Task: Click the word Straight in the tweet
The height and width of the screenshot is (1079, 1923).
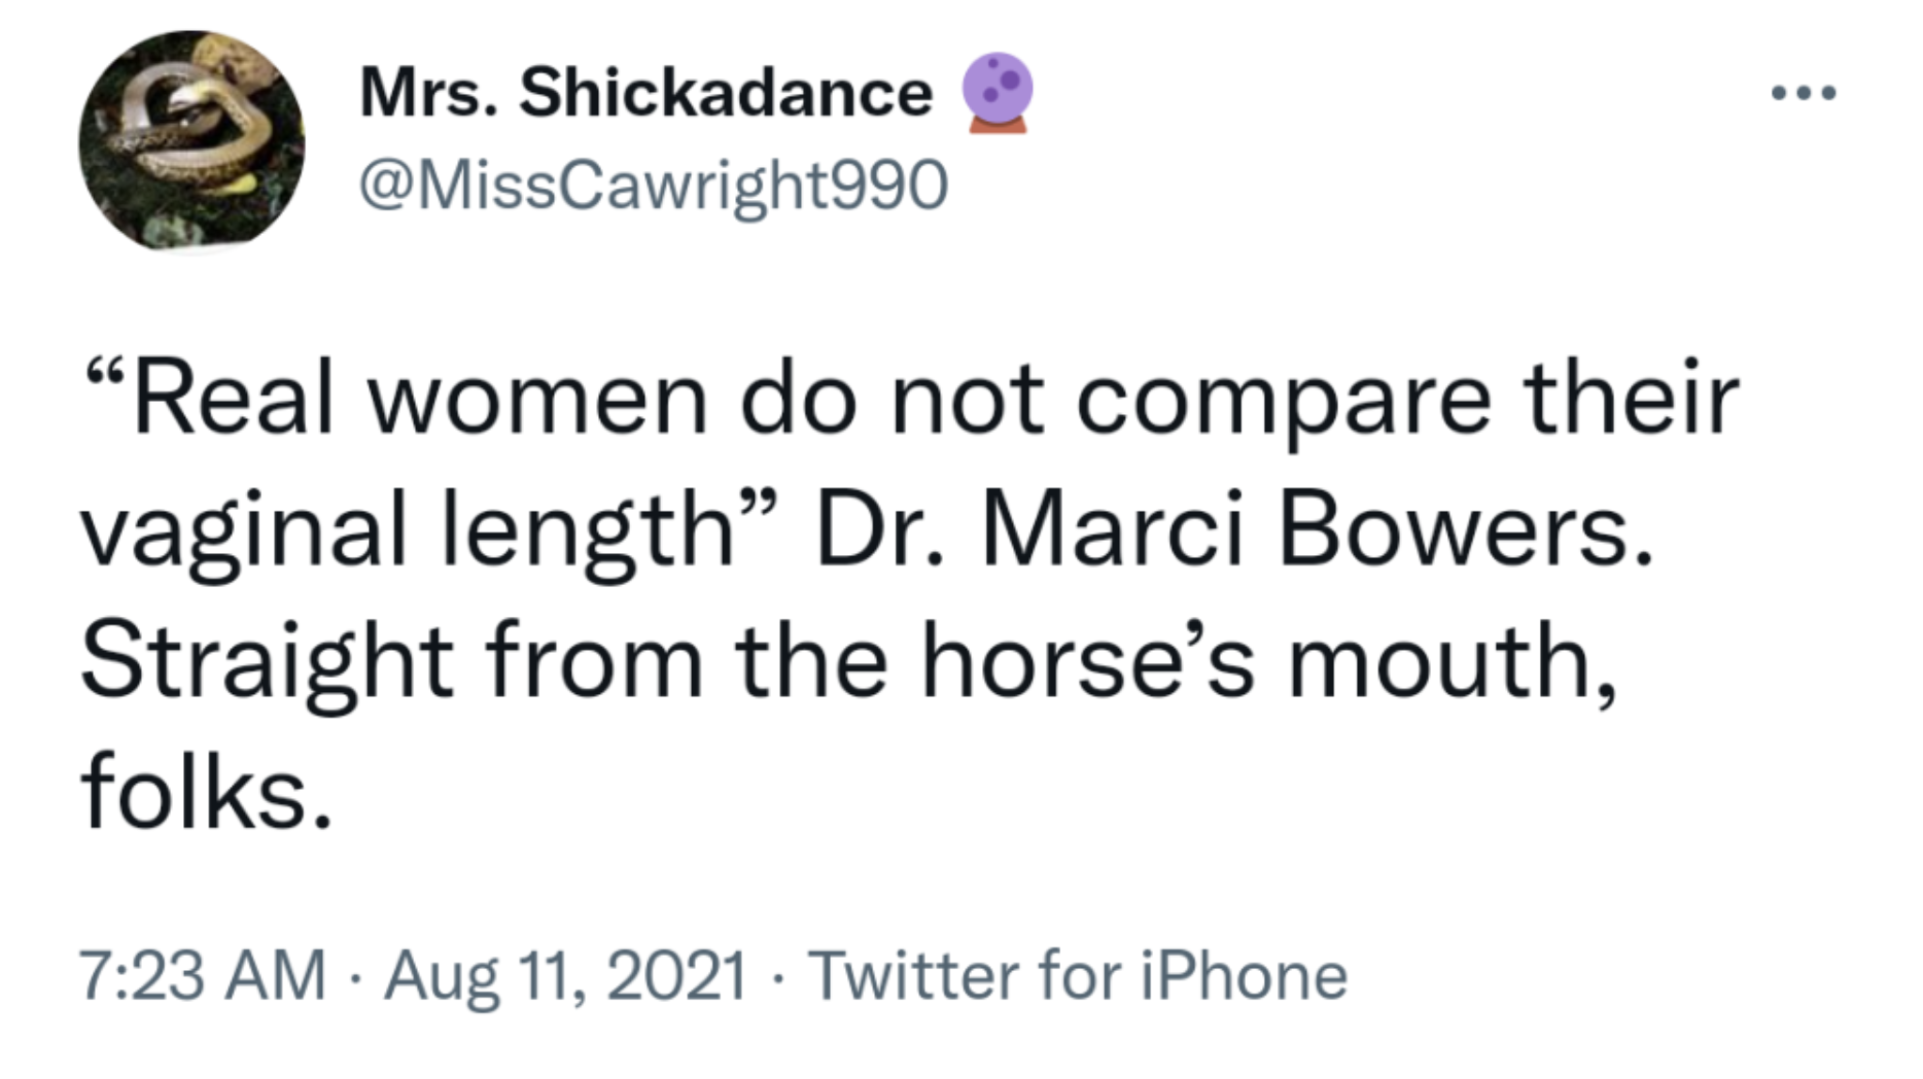Action: 267,662
